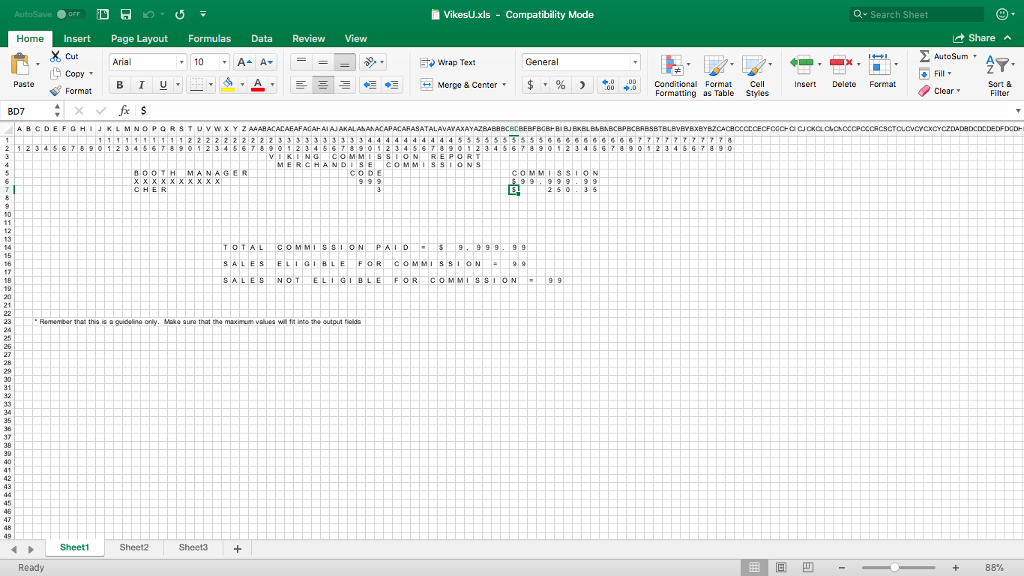Click Increase Decimal icon
This screenshot has height=576, width=1024.
coord(608,85)
